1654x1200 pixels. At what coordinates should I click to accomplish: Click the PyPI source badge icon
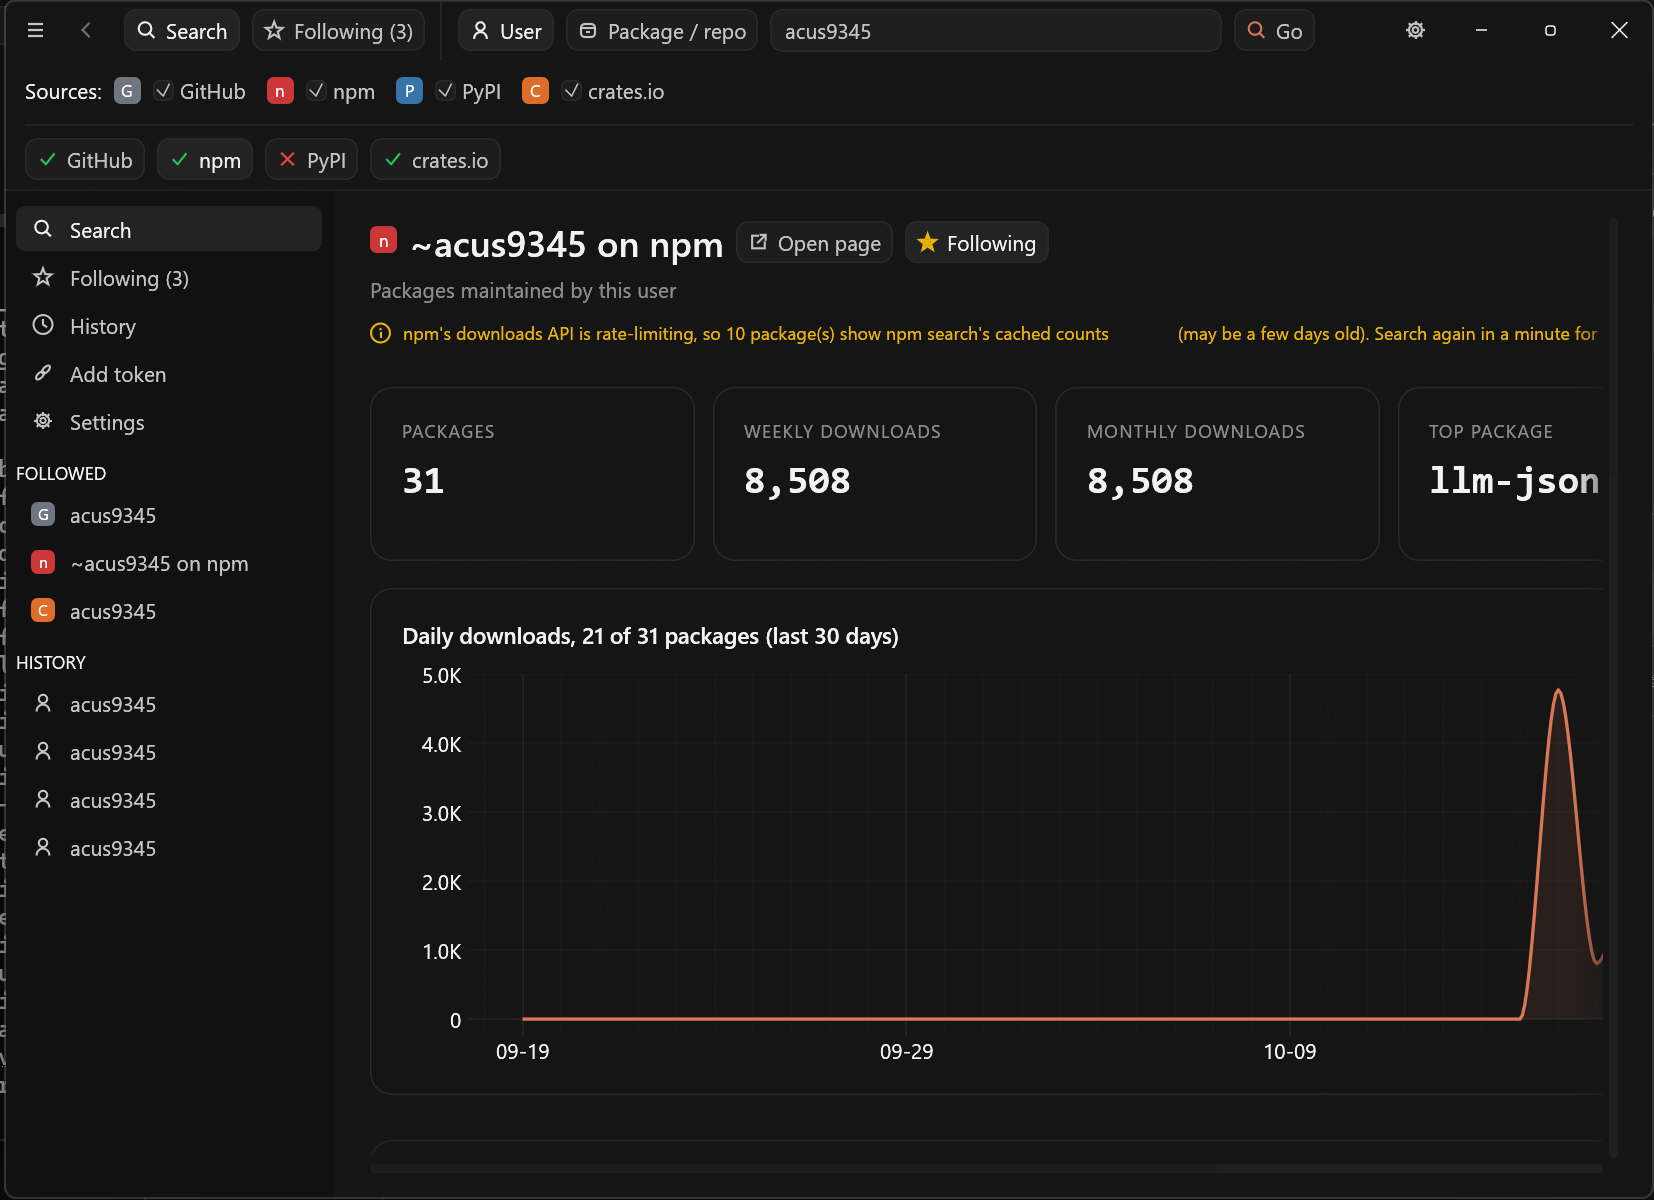[409, 91]
